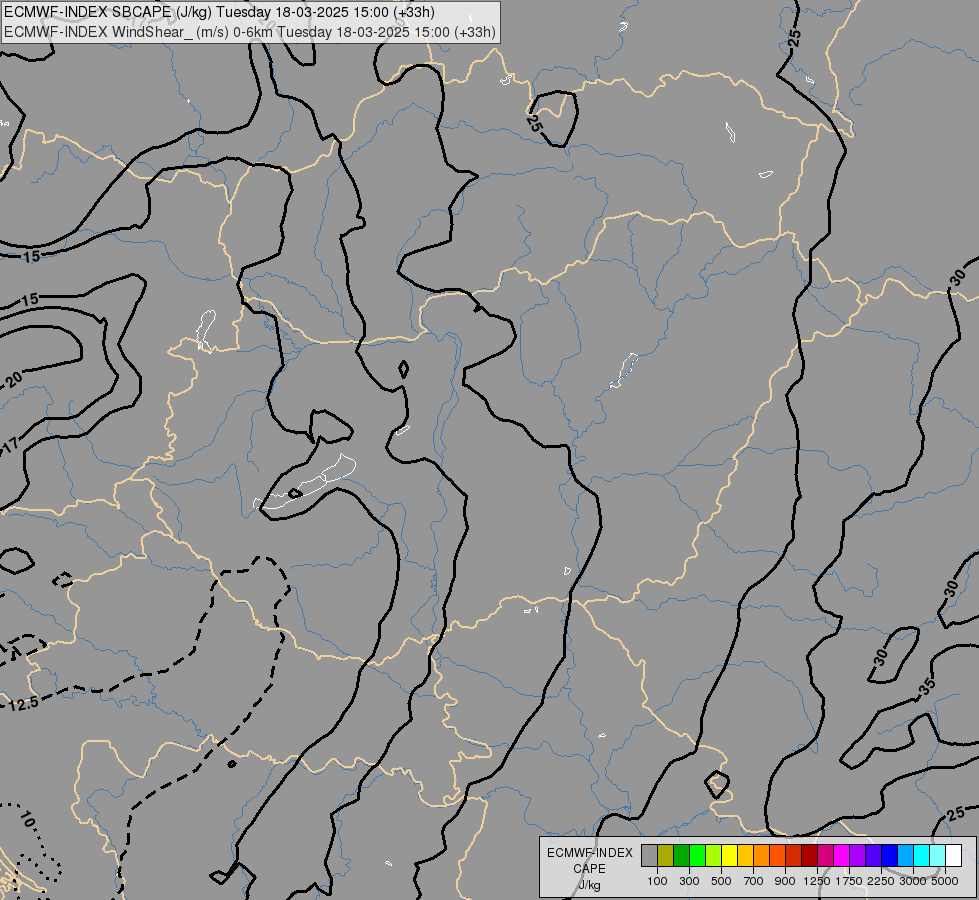The height and width of the screenshot is (900, 979).
Task: Select the dark red legend swatch
Action: point(810,855)
